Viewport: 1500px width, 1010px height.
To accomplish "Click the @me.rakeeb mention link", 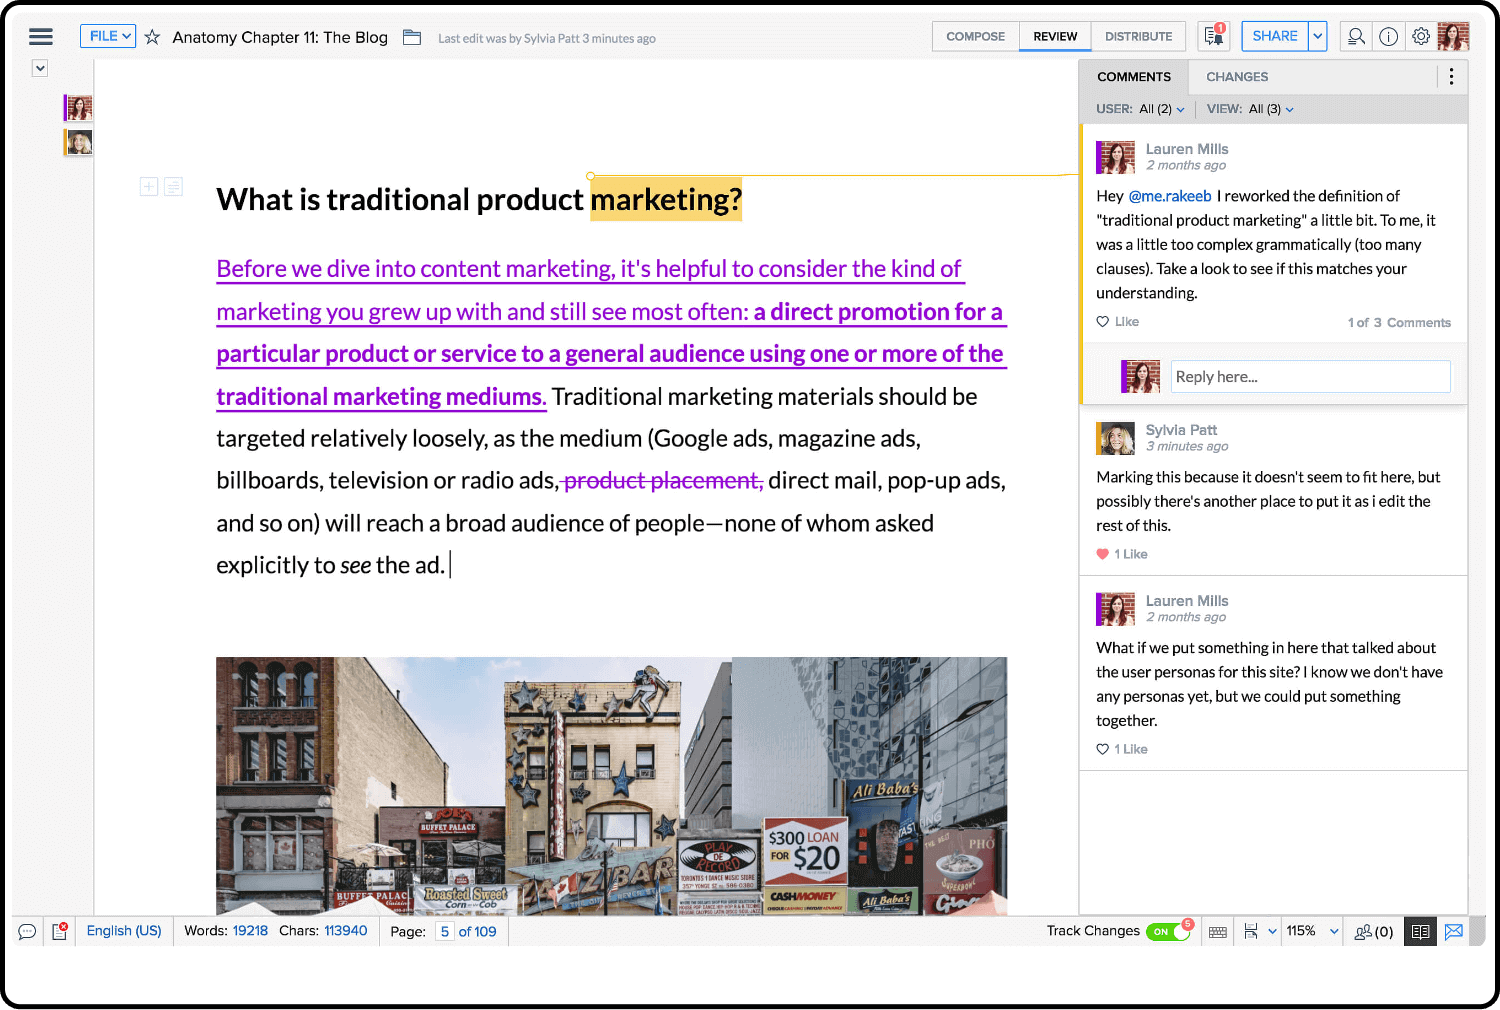I will pyautogui.click(x=1169, y=196).
